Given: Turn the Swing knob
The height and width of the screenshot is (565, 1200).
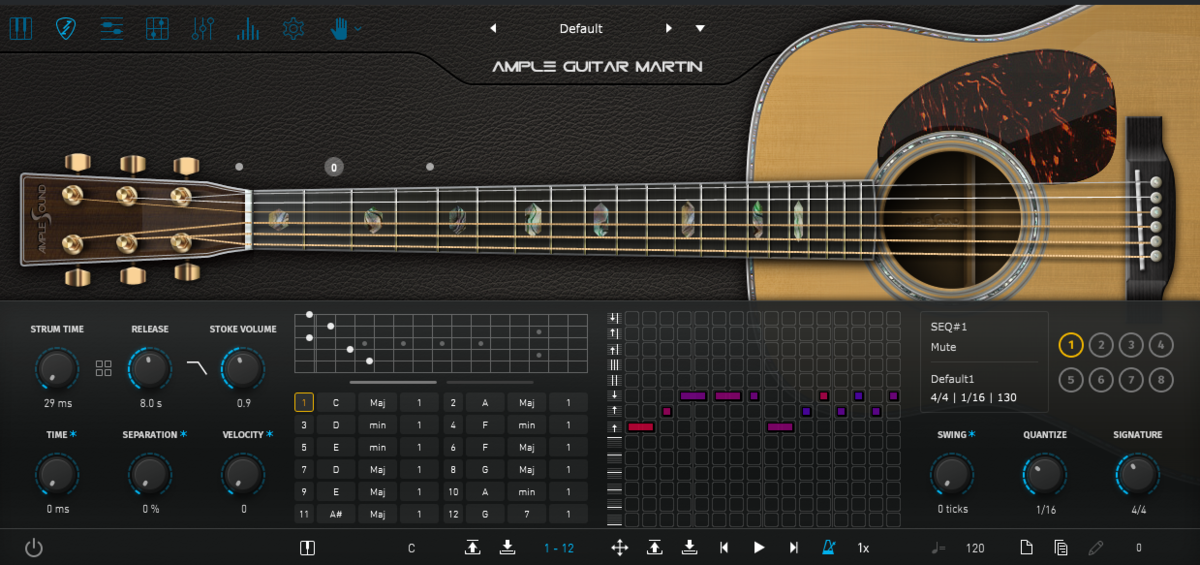Looking at the screenshot, I should tap(952, 475).
